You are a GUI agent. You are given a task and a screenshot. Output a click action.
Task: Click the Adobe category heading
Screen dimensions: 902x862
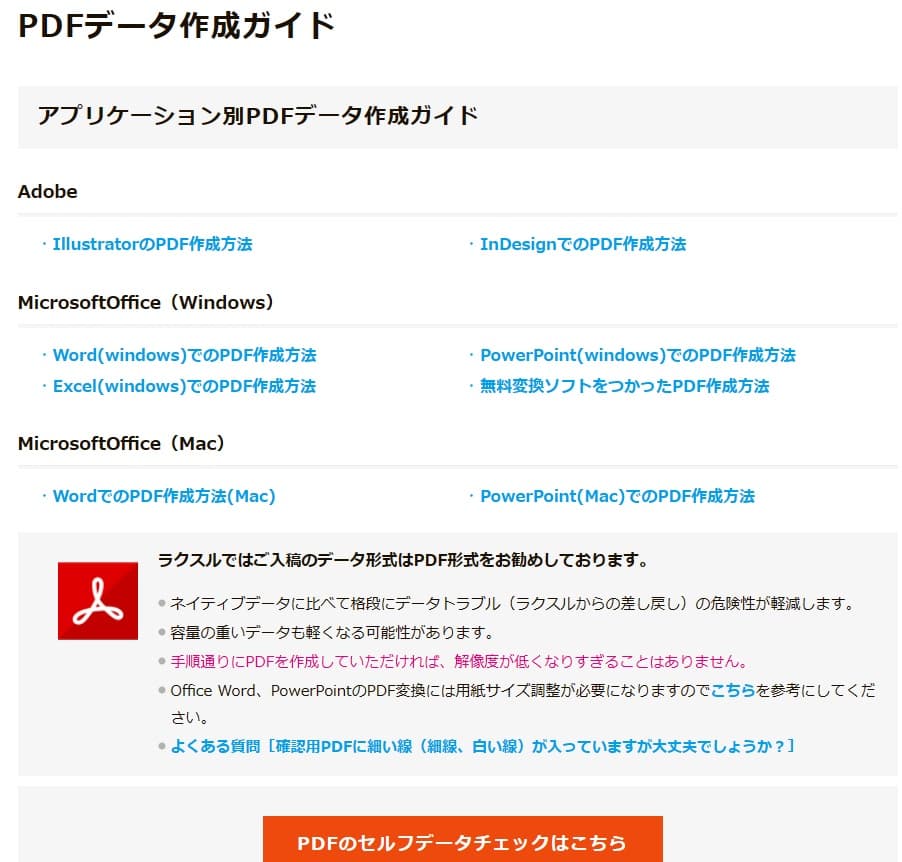pyautogui.click(x=48, y=191)
